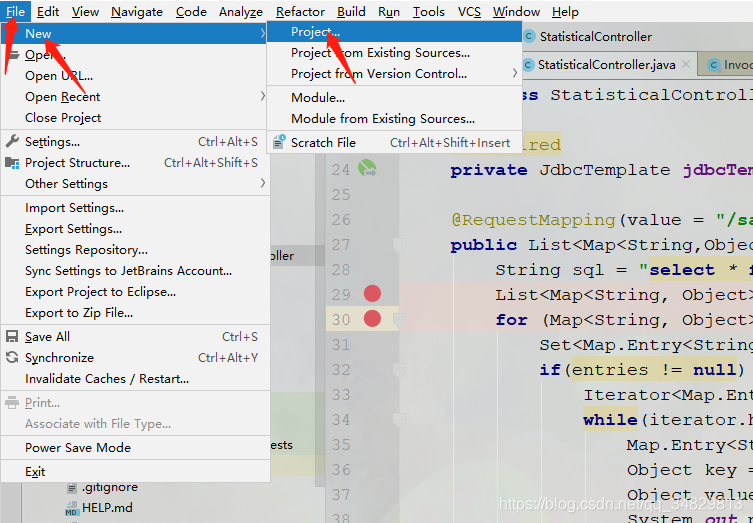
Task: Open Project Structure...
Action: pyautogui.click(x=134, y=163)
